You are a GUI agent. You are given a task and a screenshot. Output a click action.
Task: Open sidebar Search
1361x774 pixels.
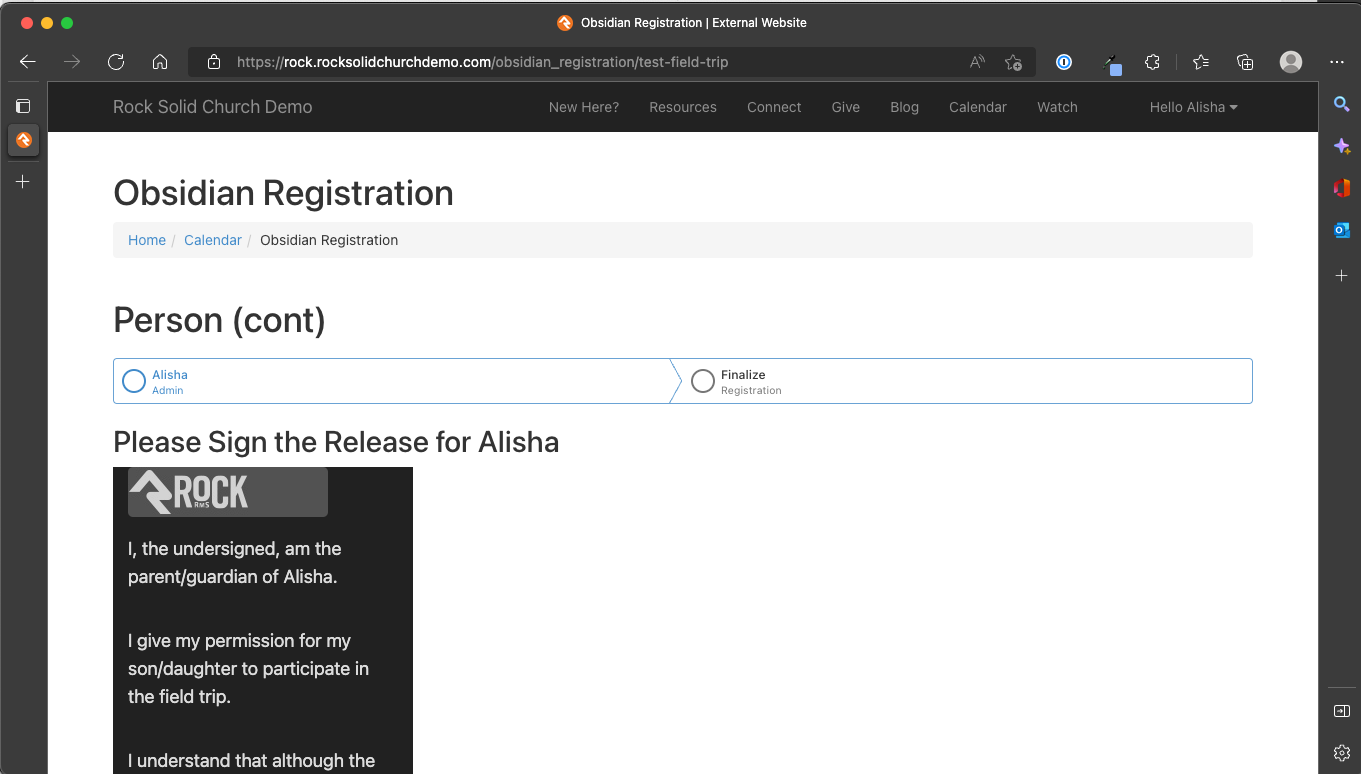click(1342, 104)
